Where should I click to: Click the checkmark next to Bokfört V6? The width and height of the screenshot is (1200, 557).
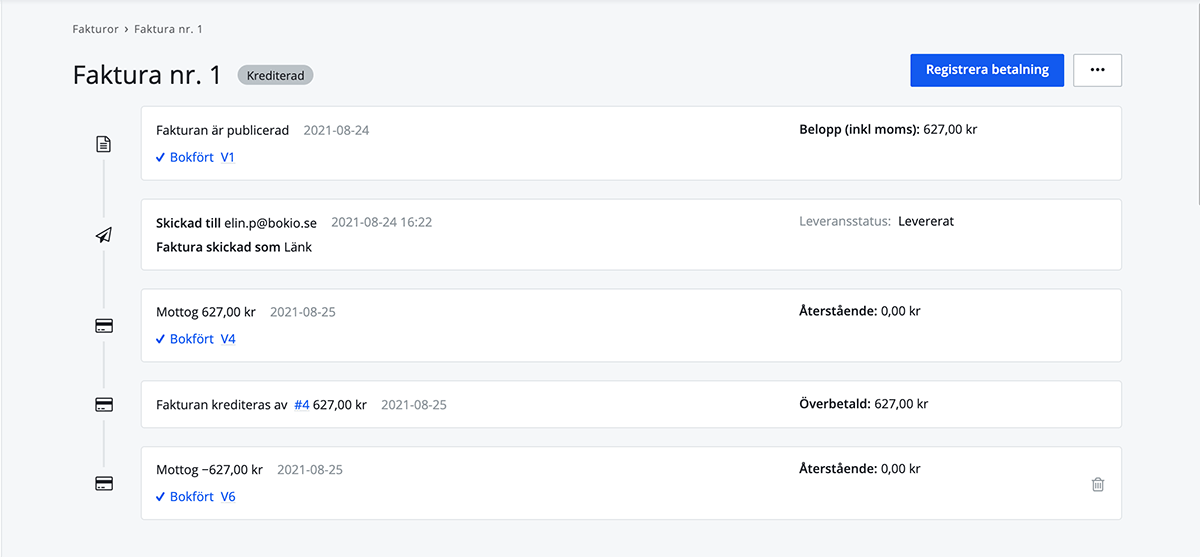[161, 497]
